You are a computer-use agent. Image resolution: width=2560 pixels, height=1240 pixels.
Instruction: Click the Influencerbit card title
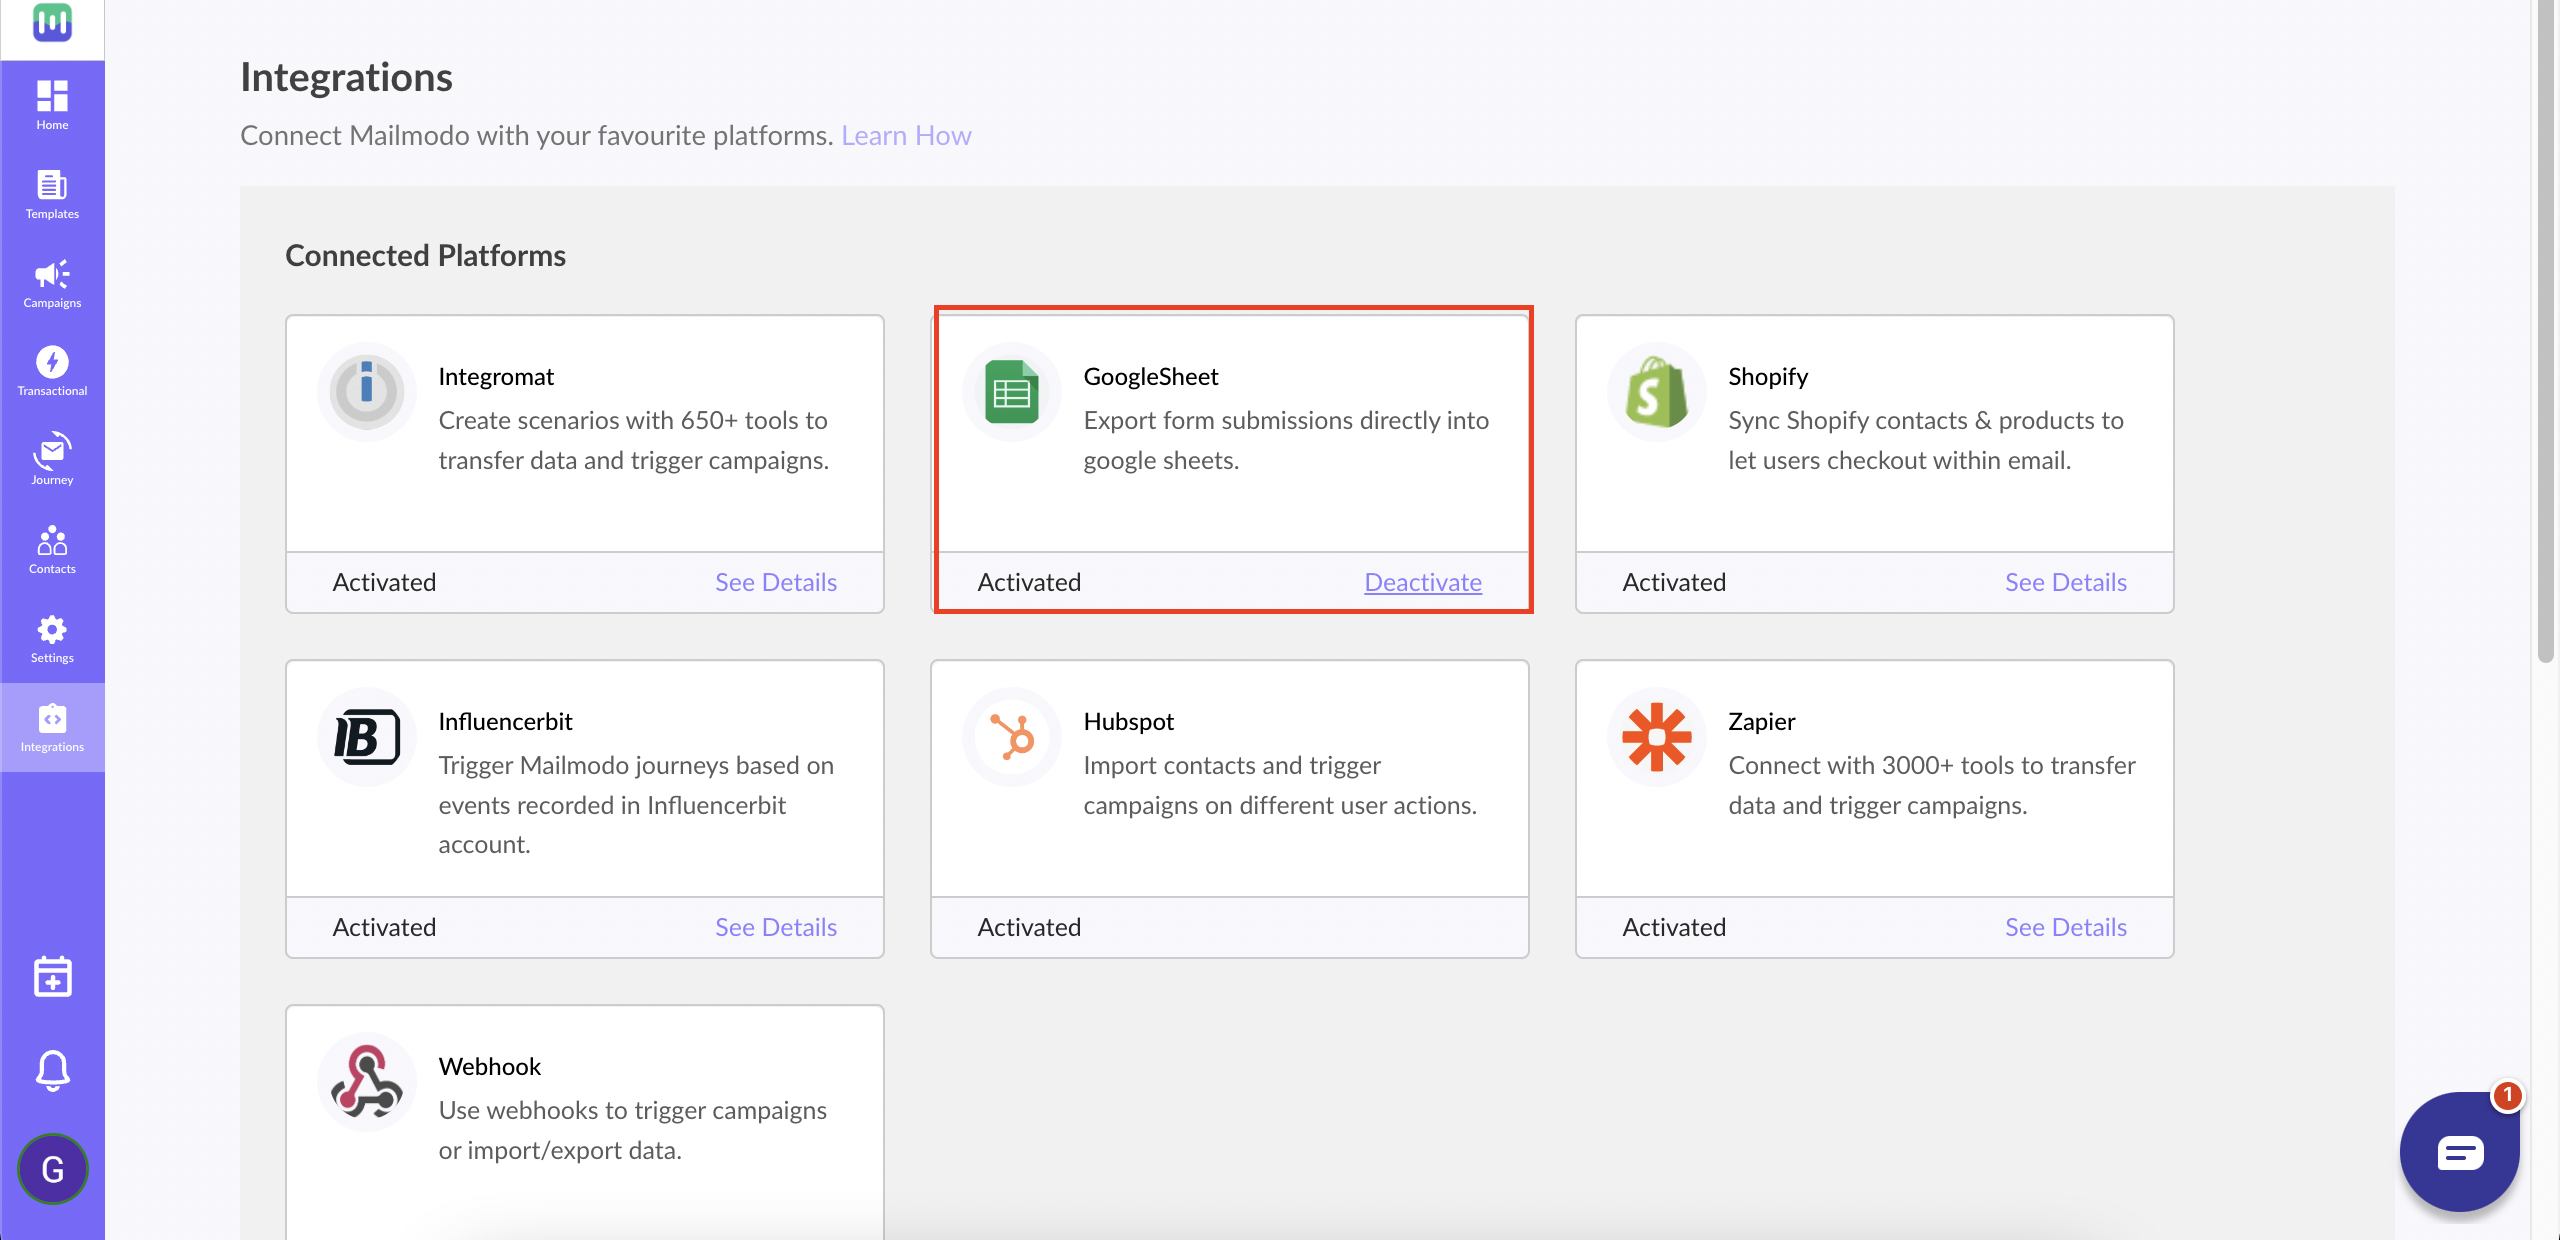505,721
